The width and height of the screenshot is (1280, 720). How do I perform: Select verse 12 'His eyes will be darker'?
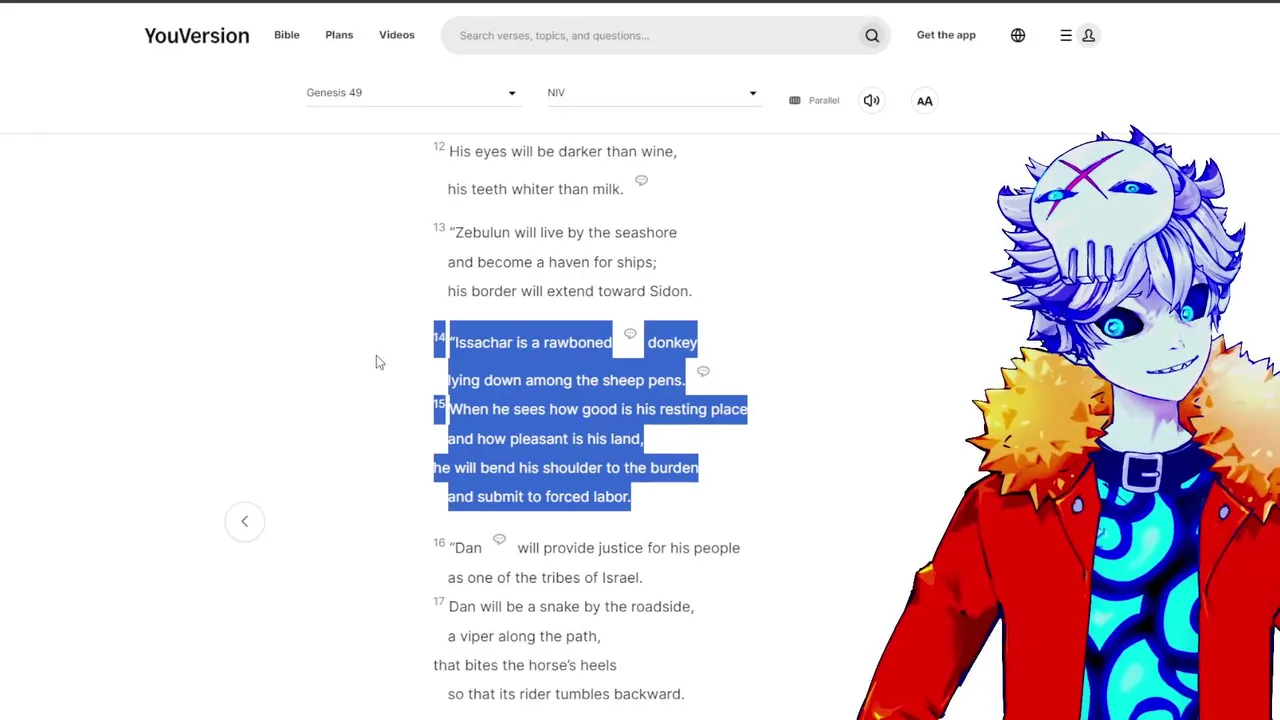coord(563,152)
